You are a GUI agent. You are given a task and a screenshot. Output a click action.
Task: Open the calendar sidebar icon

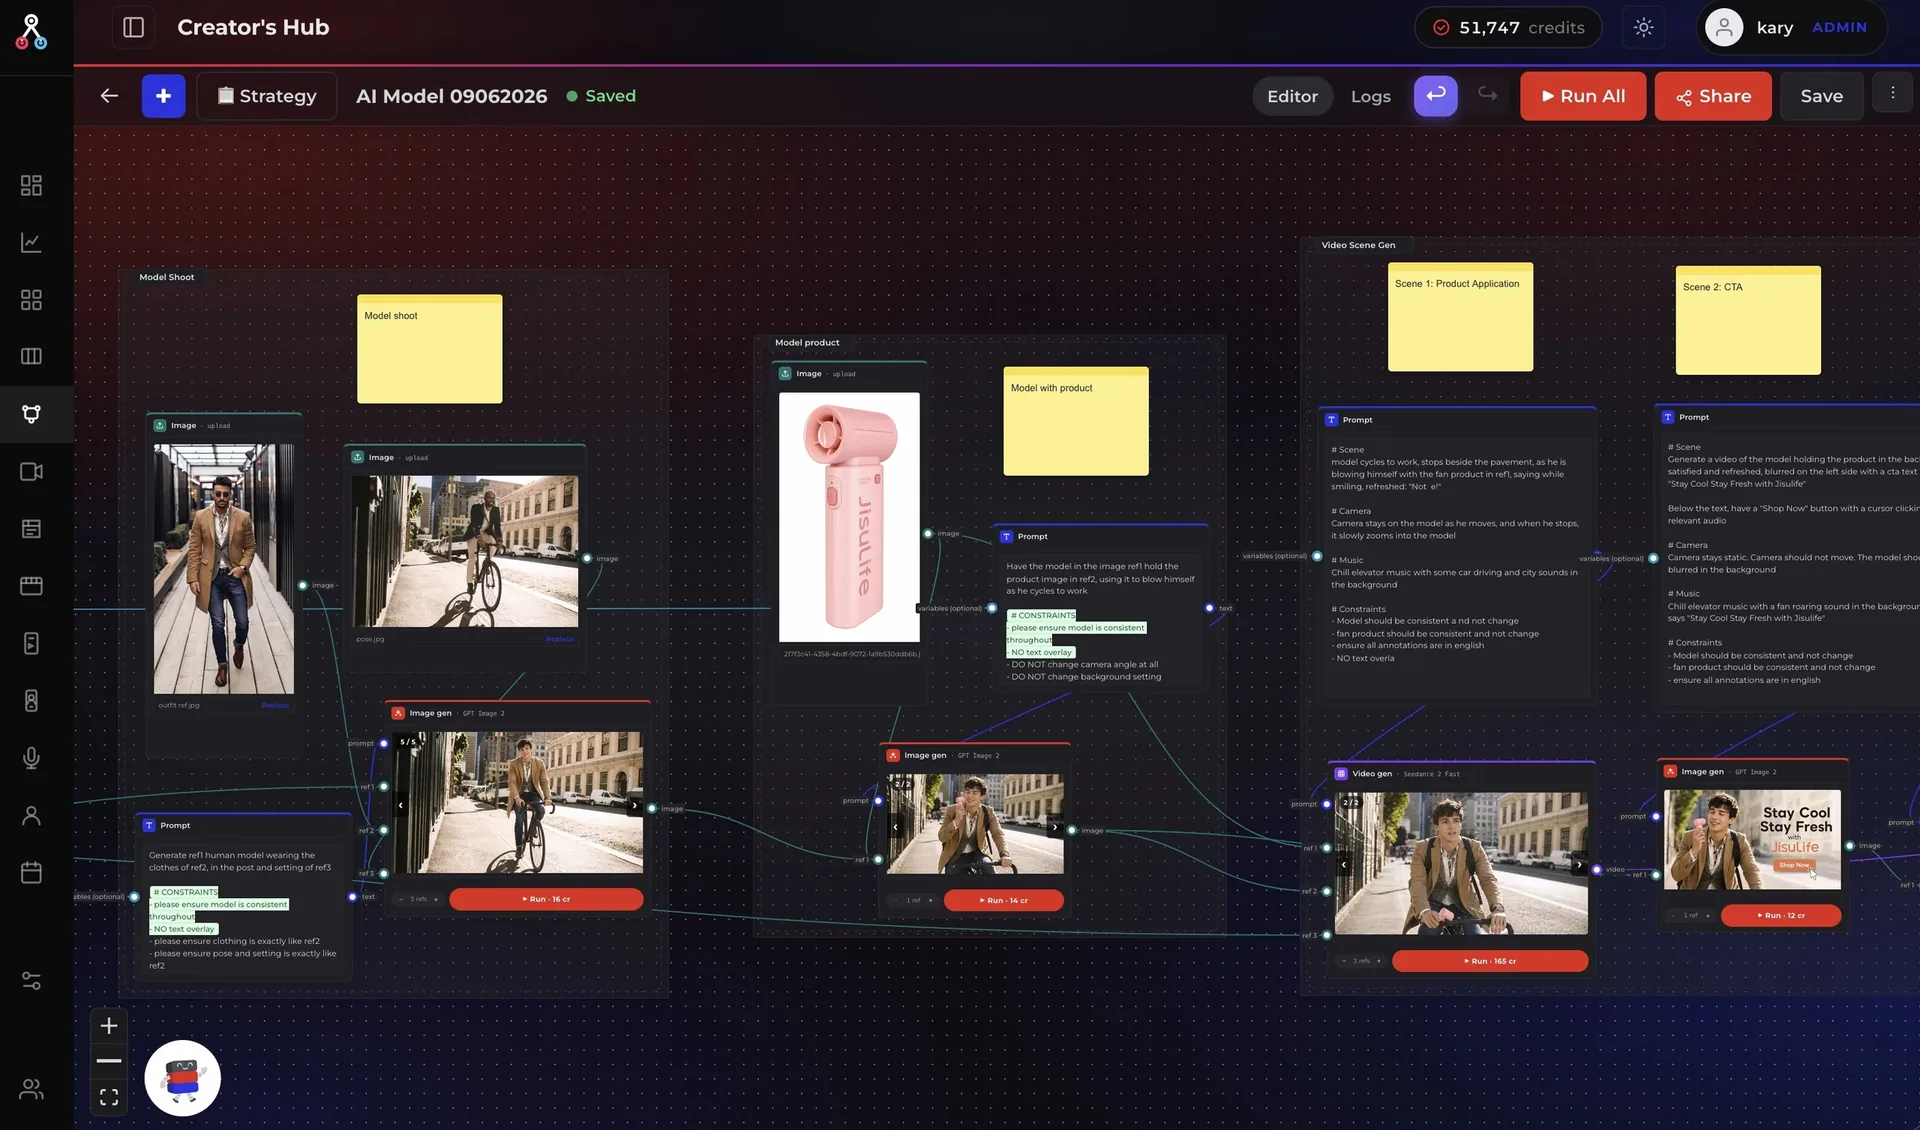tap(31, 872)
